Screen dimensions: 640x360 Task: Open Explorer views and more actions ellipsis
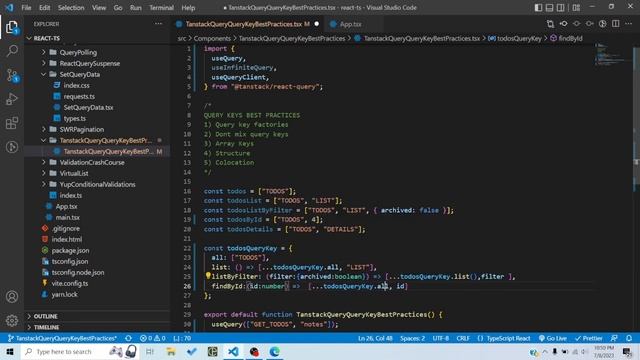pos(158,24)
